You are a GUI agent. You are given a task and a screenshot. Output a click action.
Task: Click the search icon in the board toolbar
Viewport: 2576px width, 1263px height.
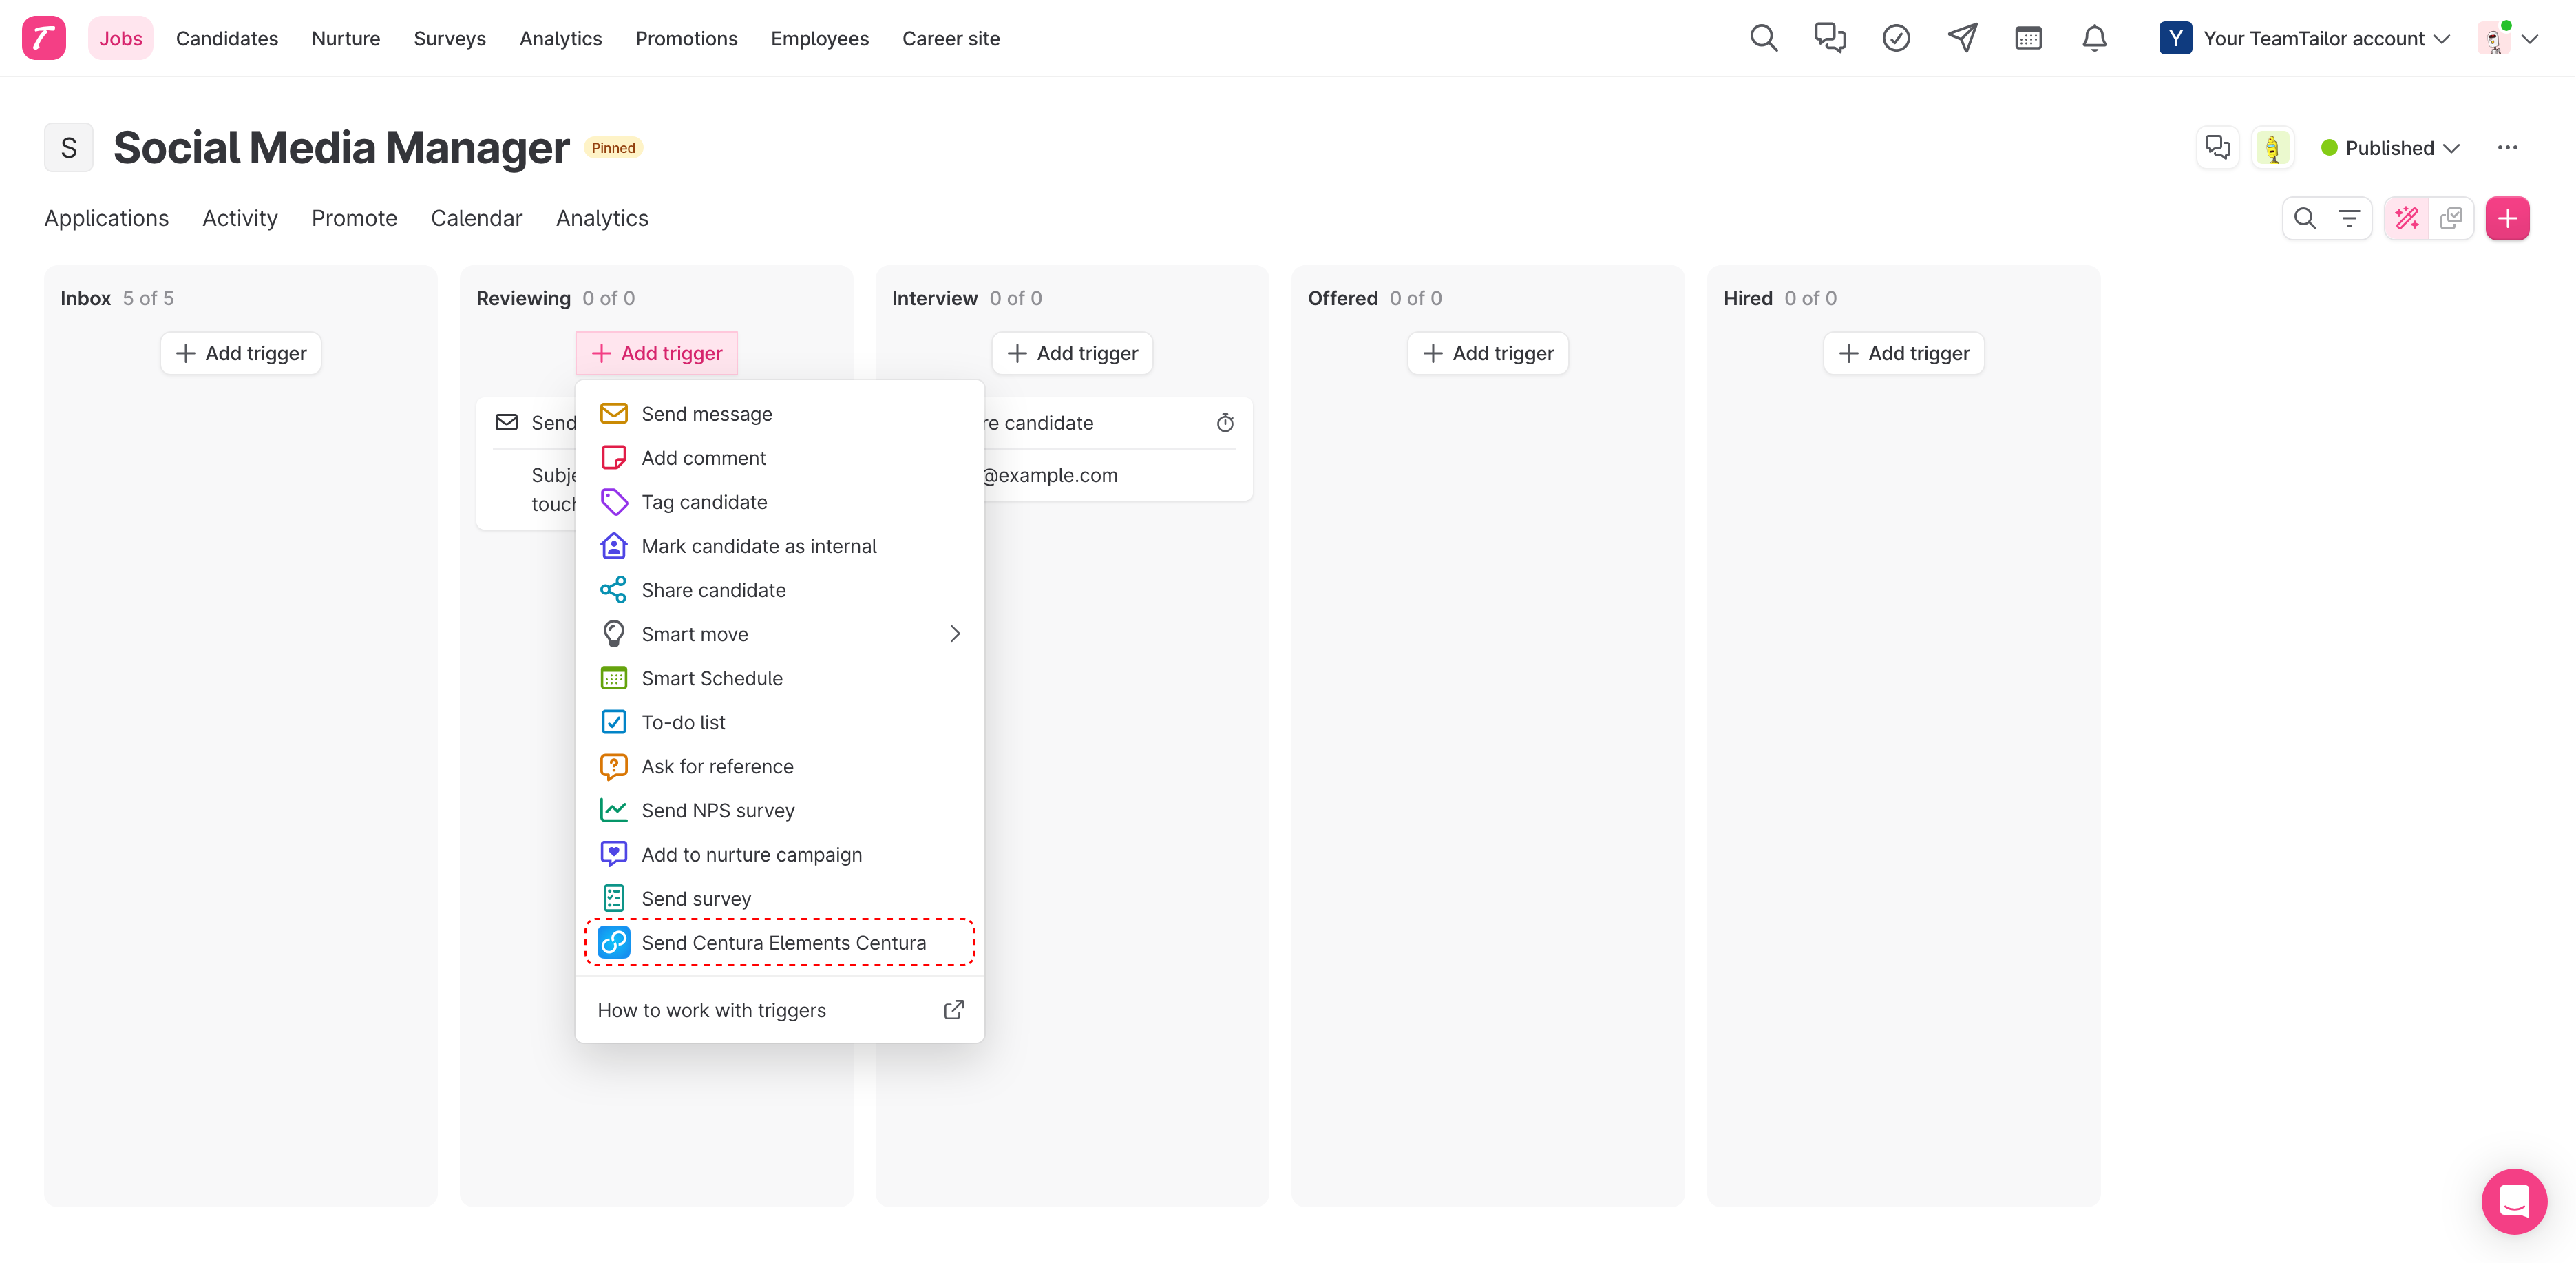tap(2305, 218)
